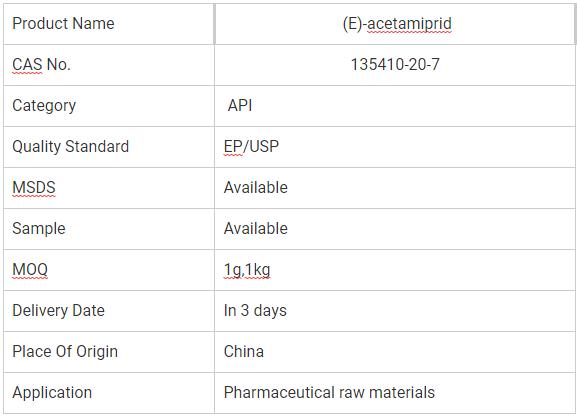The height and width of the screenshot is (416, 578).
Task: Click the Sample label cell
Action: tap(109, 229)
